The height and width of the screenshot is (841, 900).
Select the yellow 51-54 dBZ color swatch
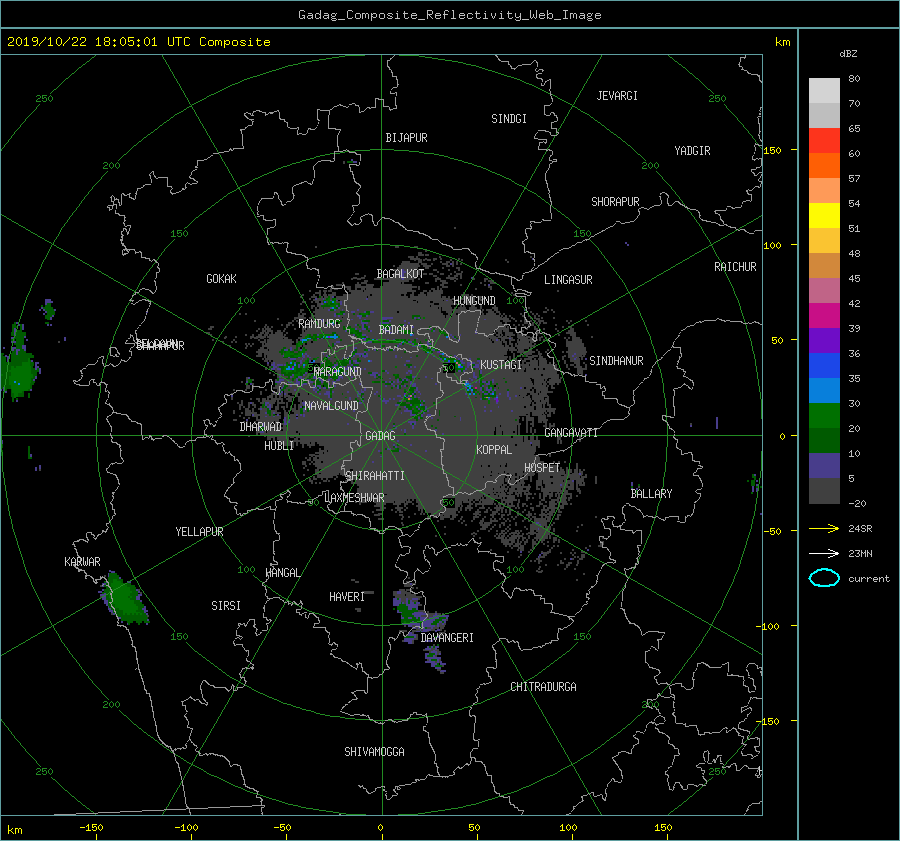(824, 216)
